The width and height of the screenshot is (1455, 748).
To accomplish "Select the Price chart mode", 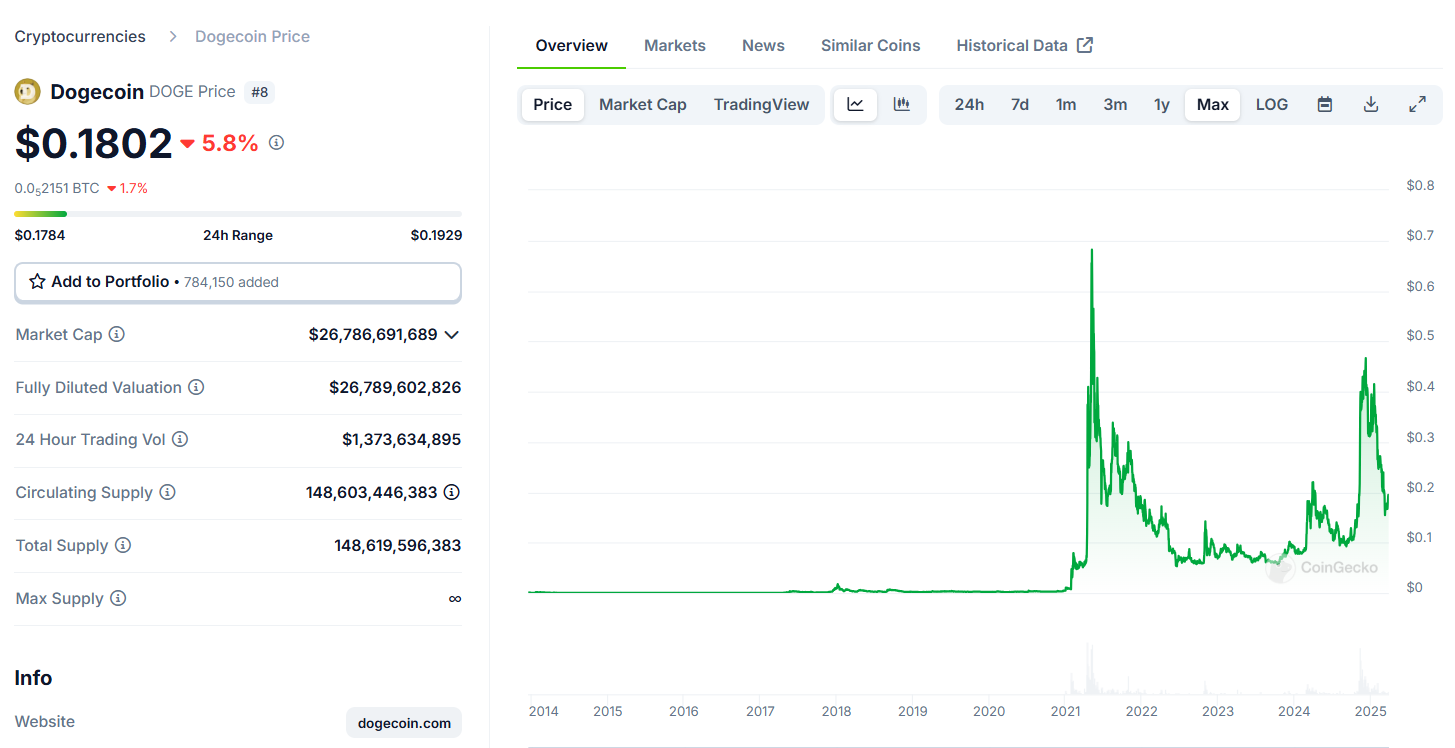I will [x=553, y=104].
